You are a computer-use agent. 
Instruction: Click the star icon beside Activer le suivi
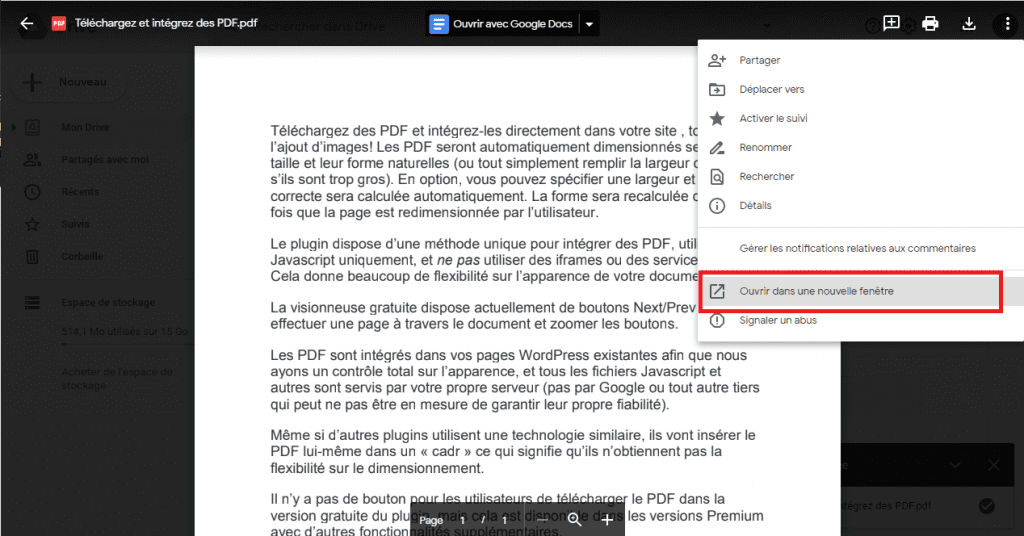point(717,118)
